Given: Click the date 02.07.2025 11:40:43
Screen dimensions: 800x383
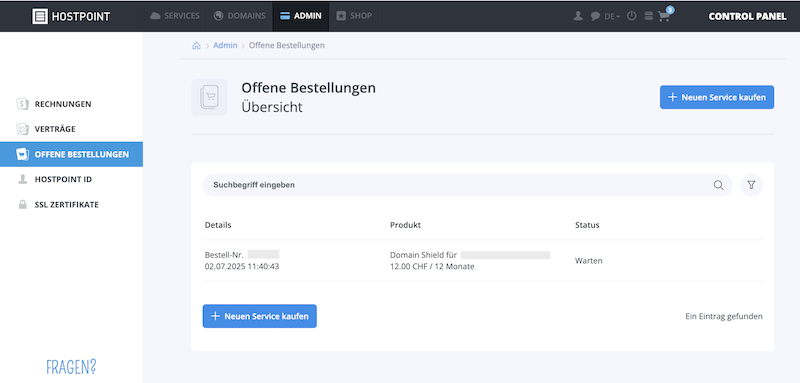Looking at the screenshot, I should point(242,266).
